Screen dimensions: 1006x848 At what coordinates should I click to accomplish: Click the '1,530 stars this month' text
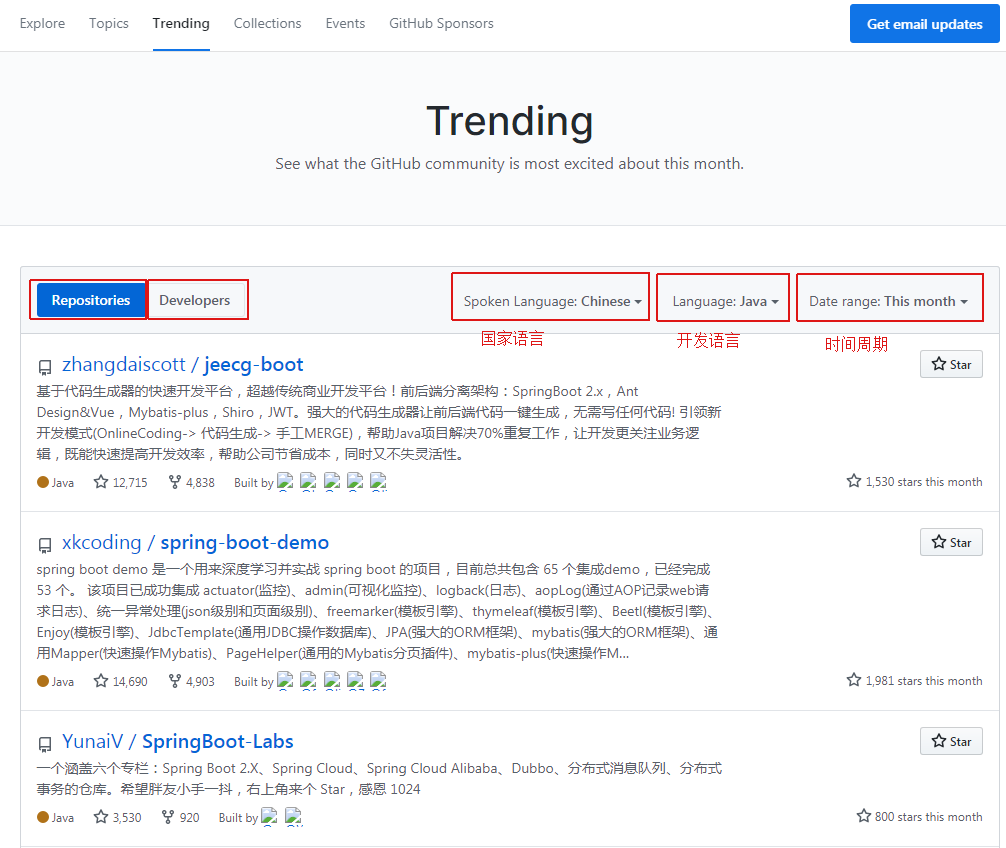(924, 482)
